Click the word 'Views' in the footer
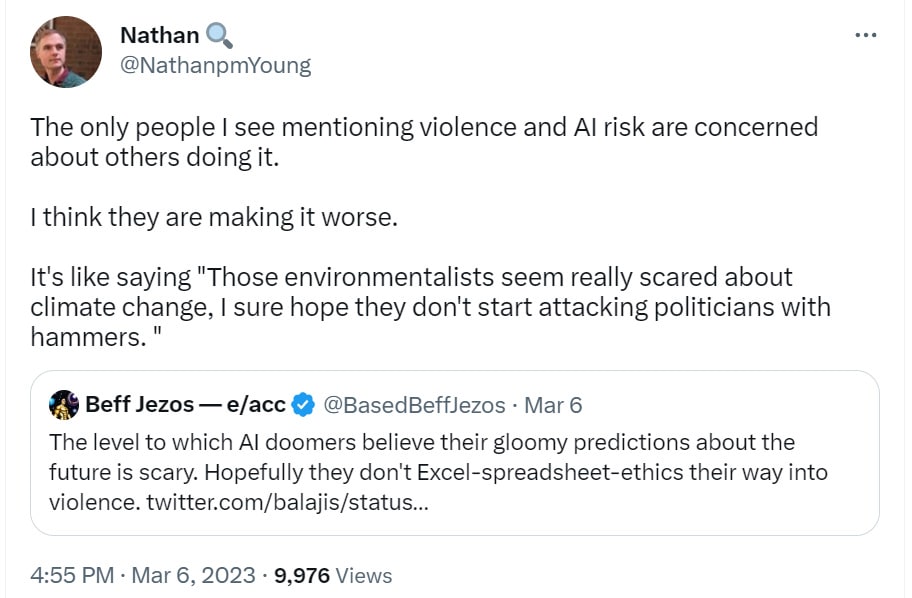Image resolution: width=912 pixels, height=598 pixels. coord(364,576)
